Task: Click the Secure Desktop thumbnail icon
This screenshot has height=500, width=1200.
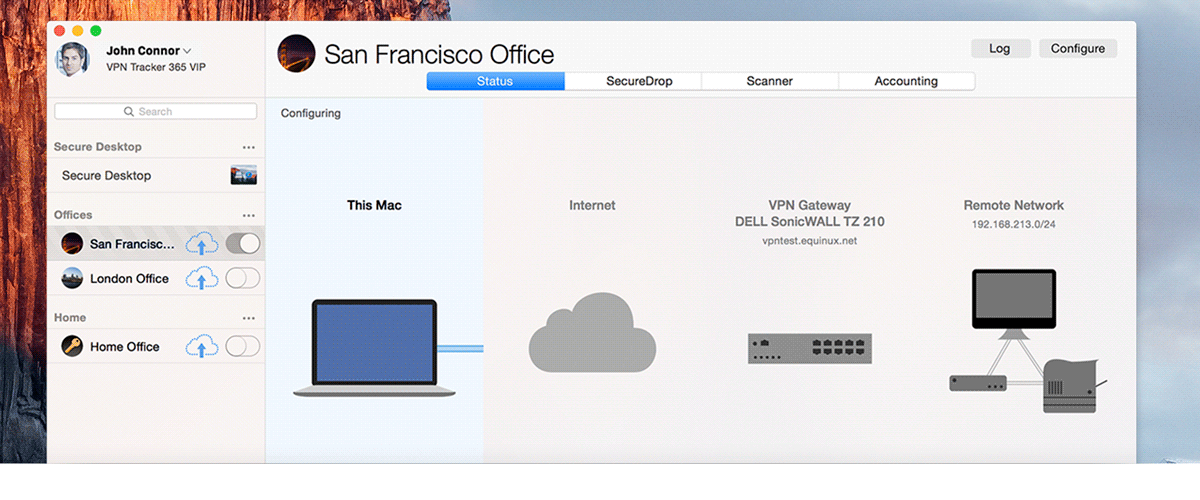Action: pos(244,176)
